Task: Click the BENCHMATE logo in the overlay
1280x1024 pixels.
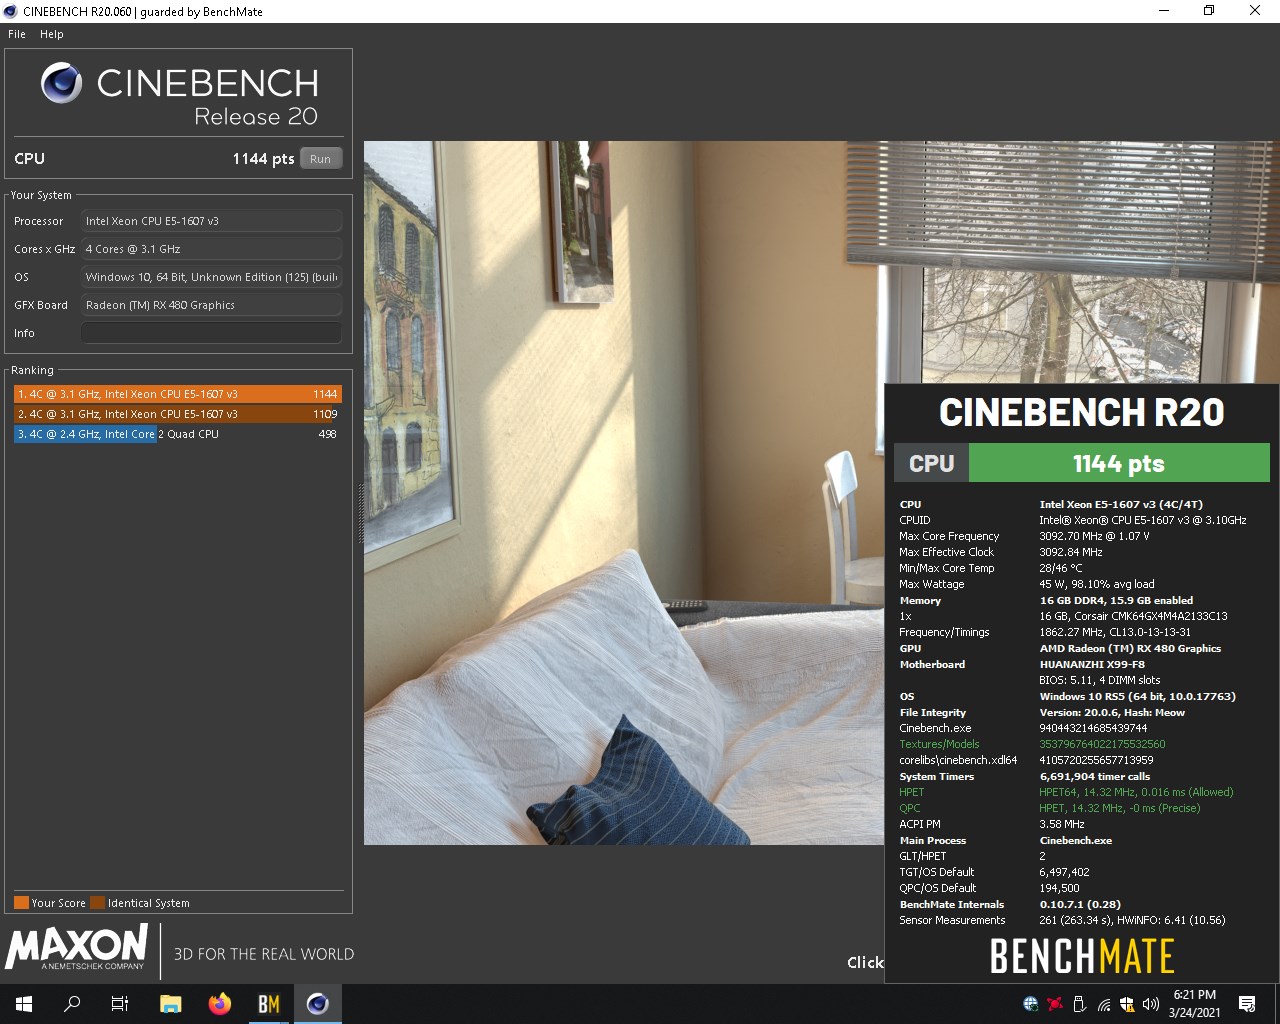Action: pyautogui.click(x=1082, y=956)
